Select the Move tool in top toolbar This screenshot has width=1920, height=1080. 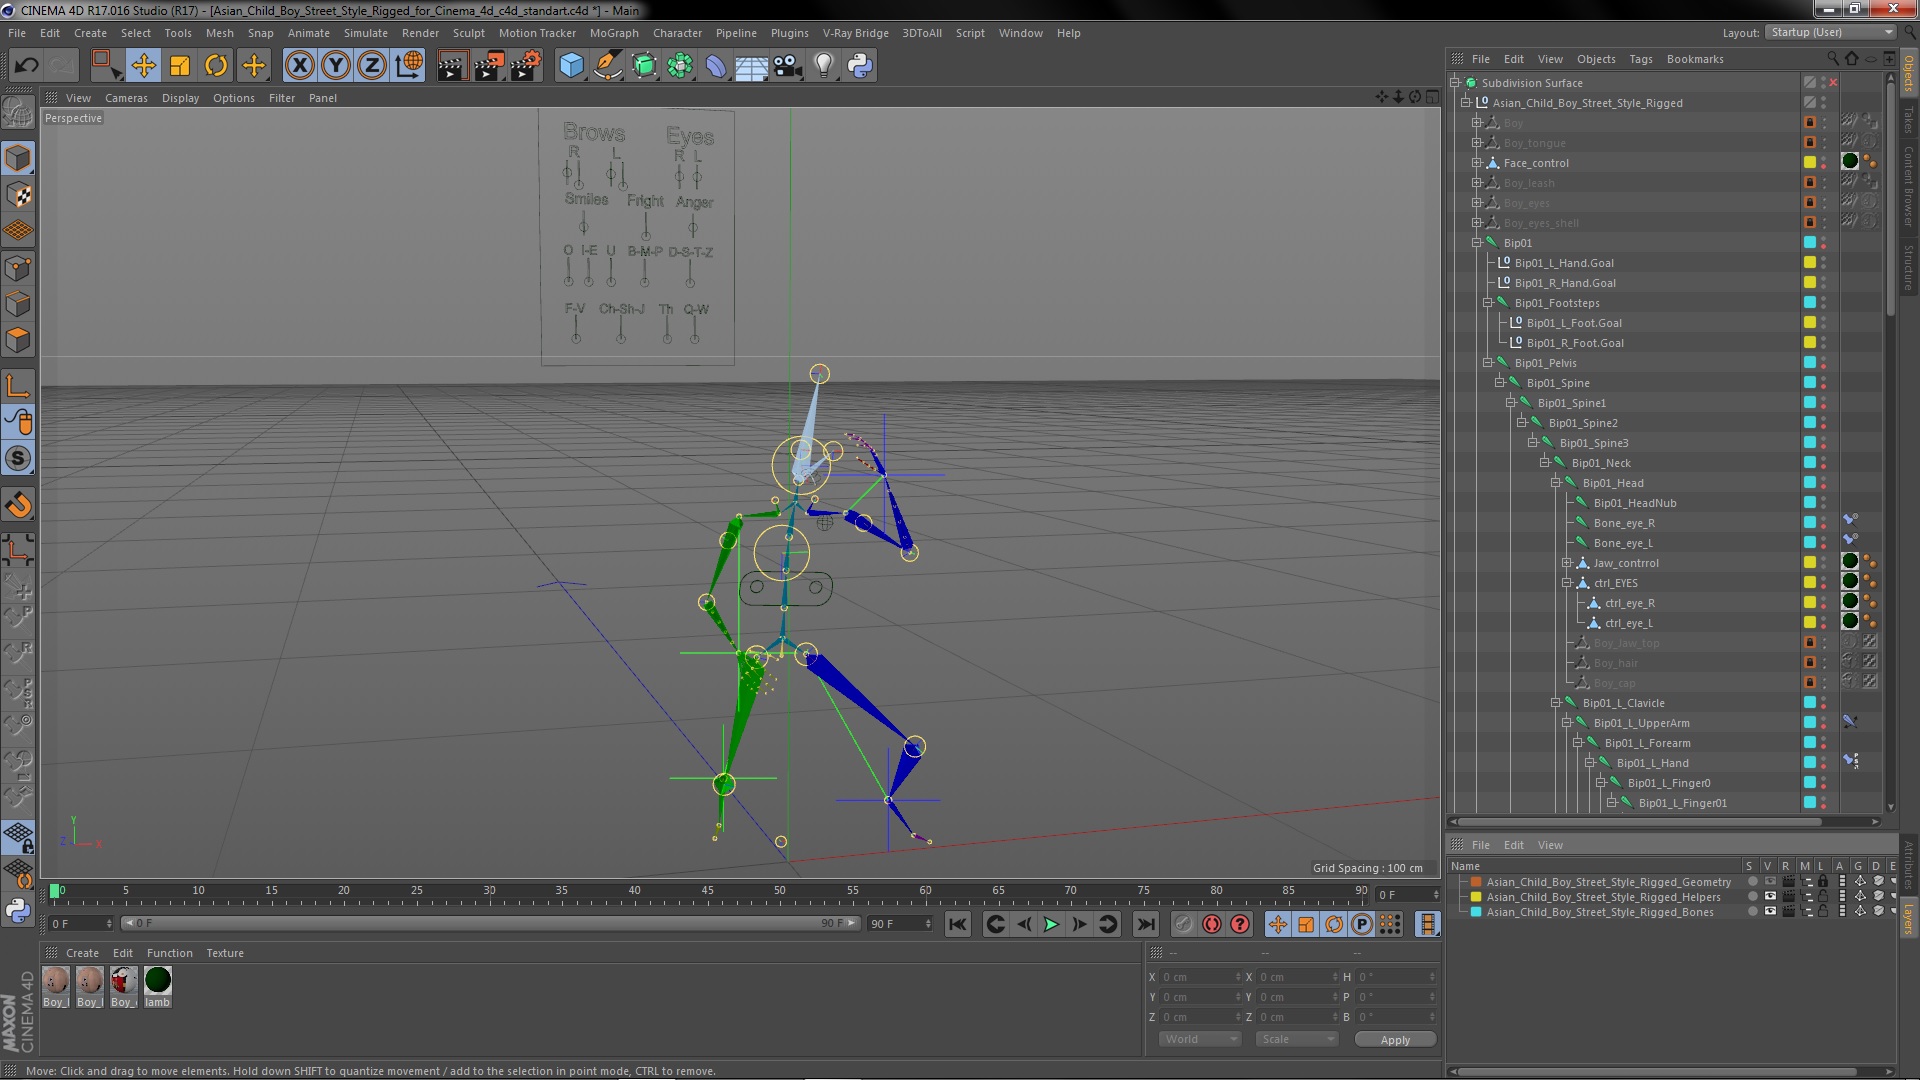tap(143, 66)
